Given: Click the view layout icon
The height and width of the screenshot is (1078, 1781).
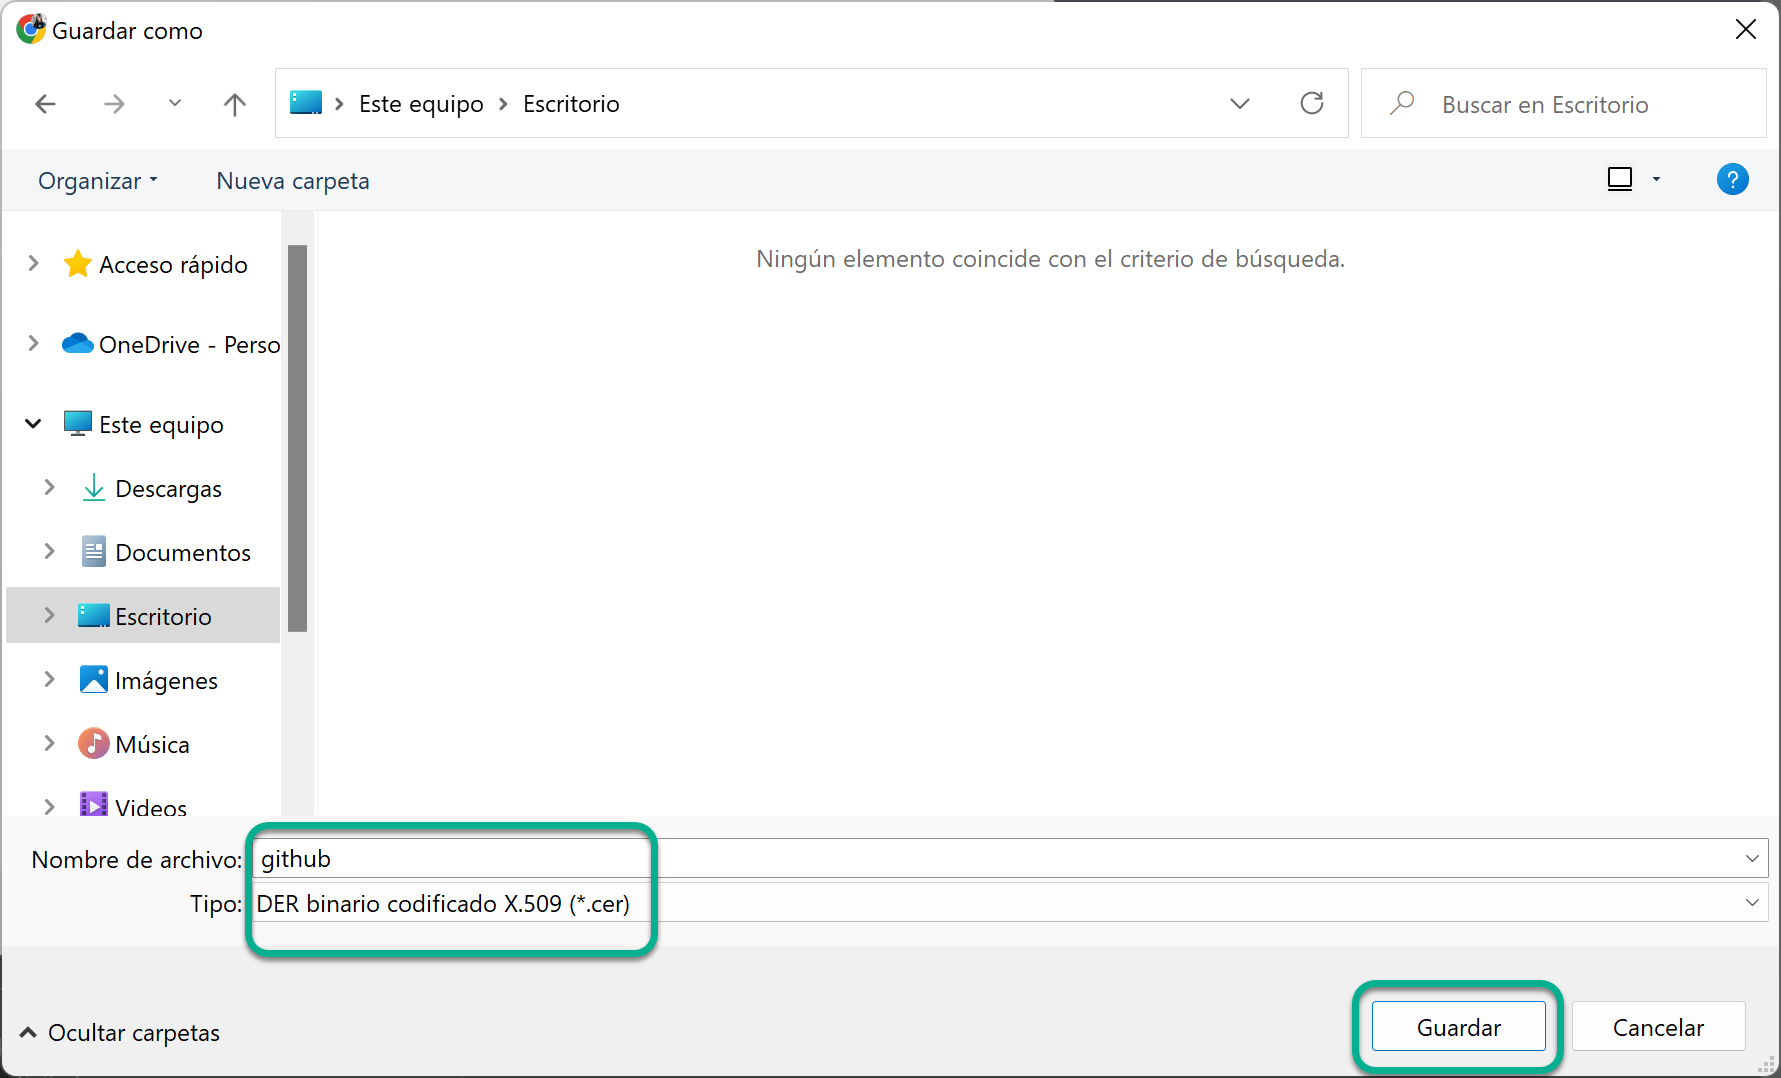Looking at the screenshot, I should [1619, 180].
